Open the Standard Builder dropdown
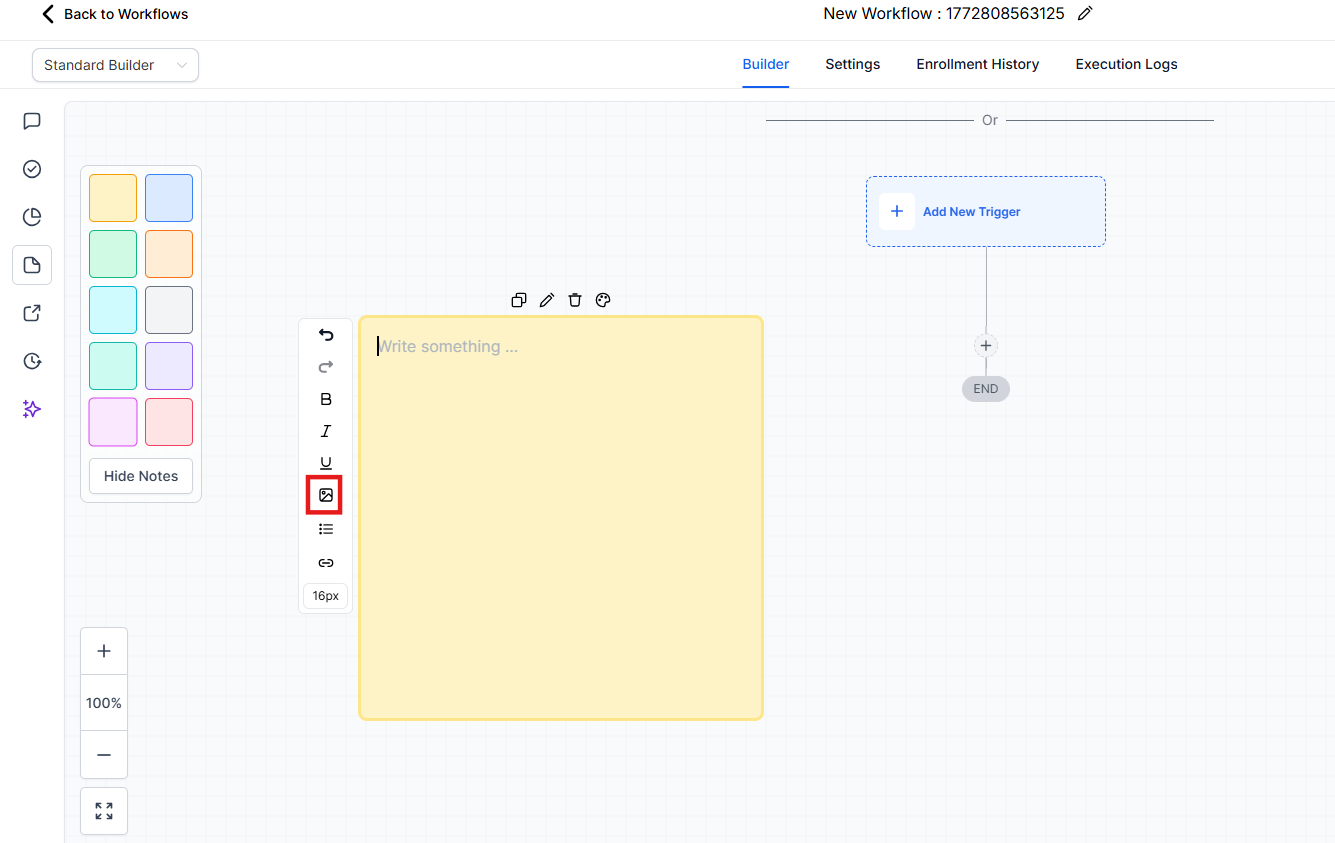Image resolution: width=1335 pixels, height=843 pixels. pos(115,65)
